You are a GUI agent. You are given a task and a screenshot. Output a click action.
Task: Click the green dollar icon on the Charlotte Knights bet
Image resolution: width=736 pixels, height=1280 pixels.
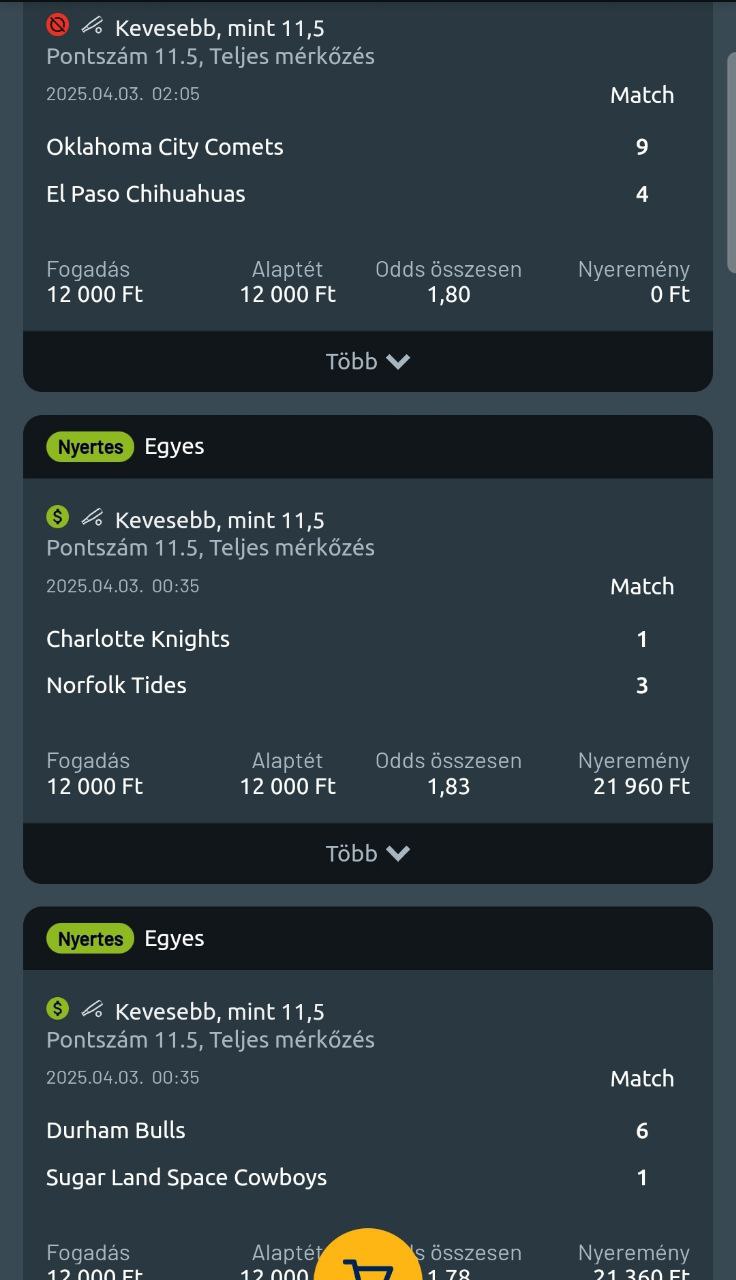click(x=58, y=517)
